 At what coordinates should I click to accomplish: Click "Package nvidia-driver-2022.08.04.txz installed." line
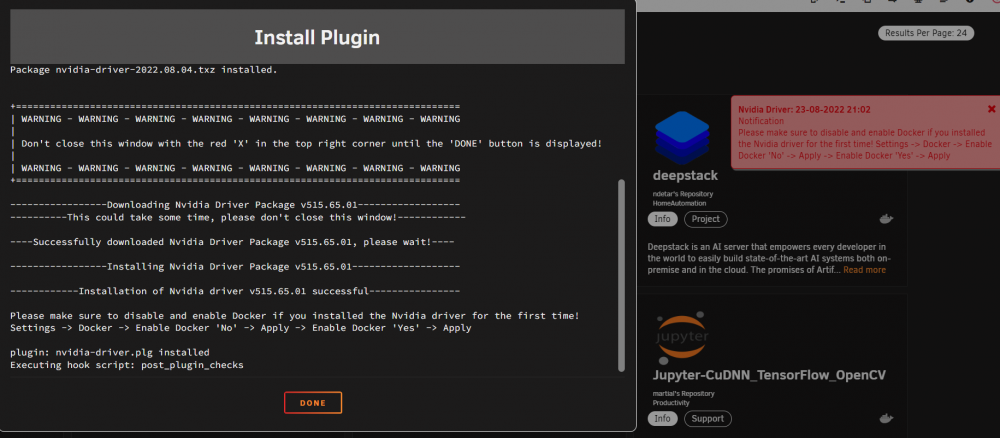tap(144, 70)
